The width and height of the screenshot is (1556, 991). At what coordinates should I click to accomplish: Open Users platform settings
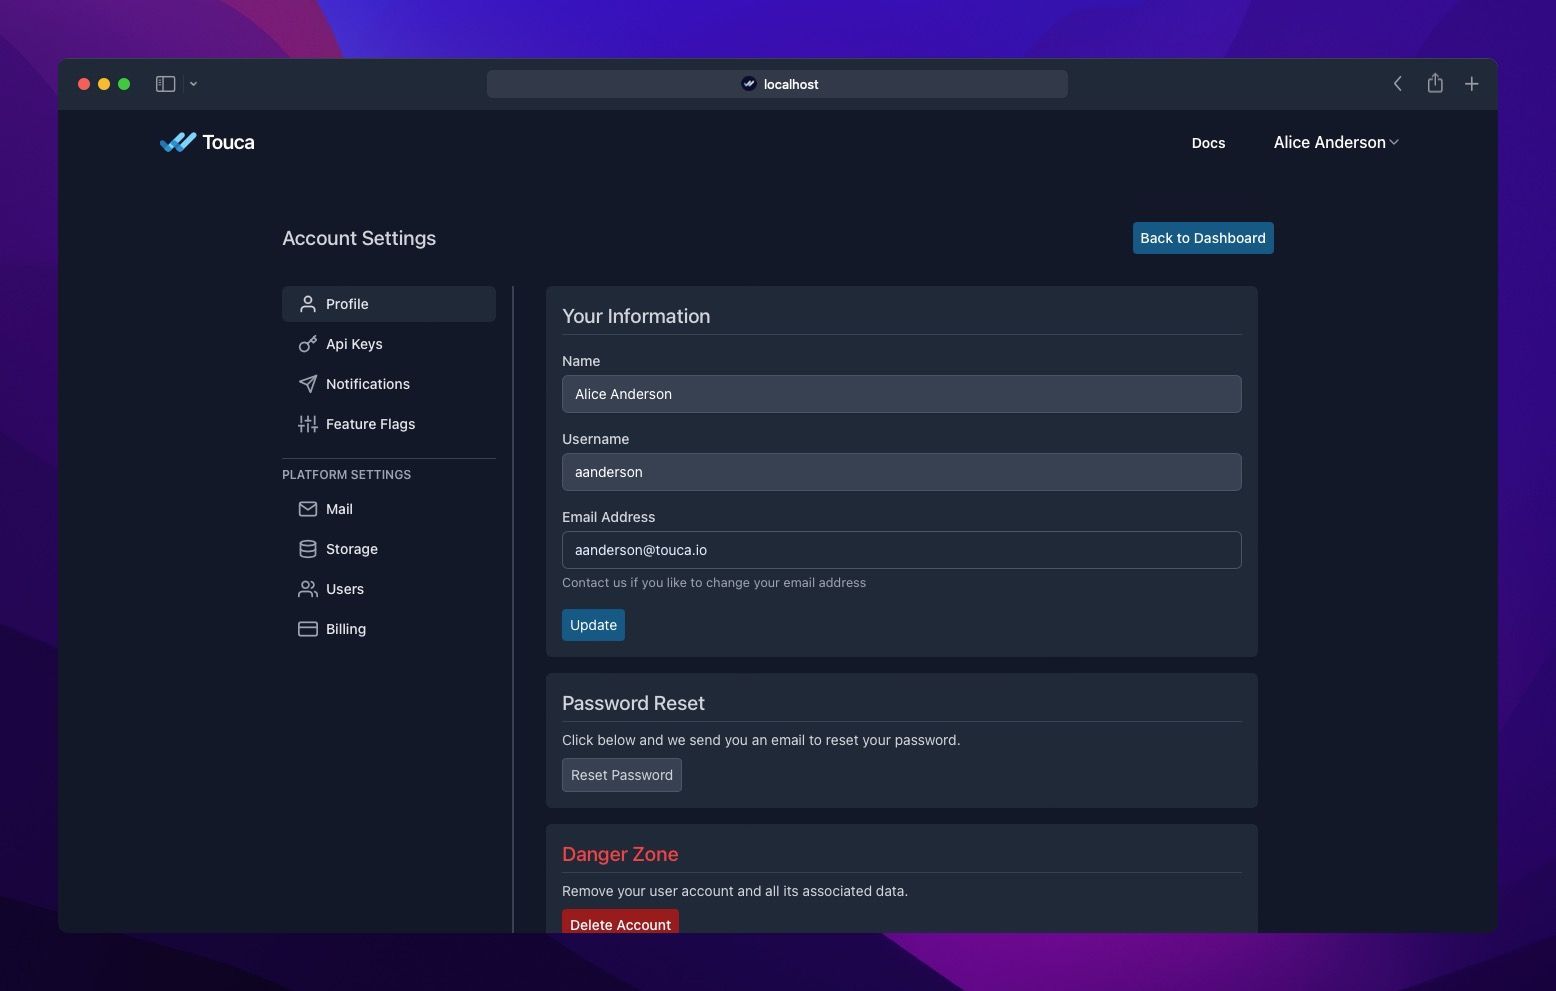[x=389, y=589]
